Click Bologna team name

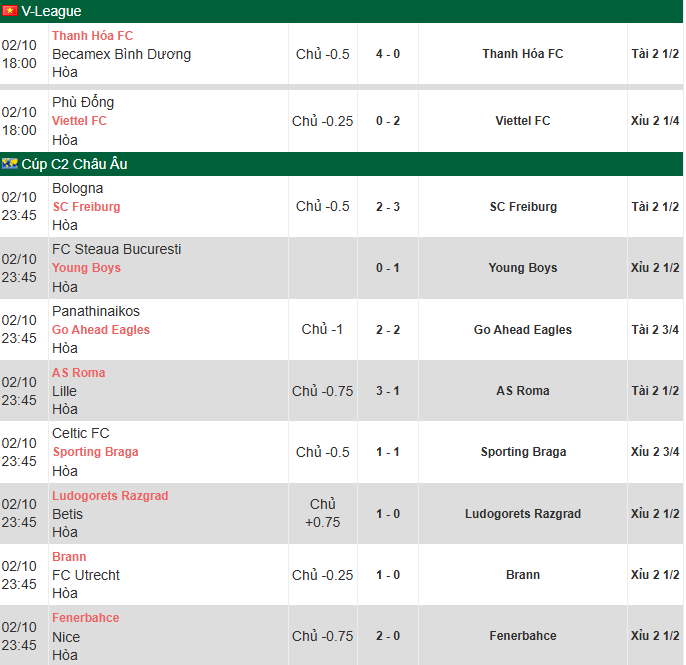[x=78, y=188]
